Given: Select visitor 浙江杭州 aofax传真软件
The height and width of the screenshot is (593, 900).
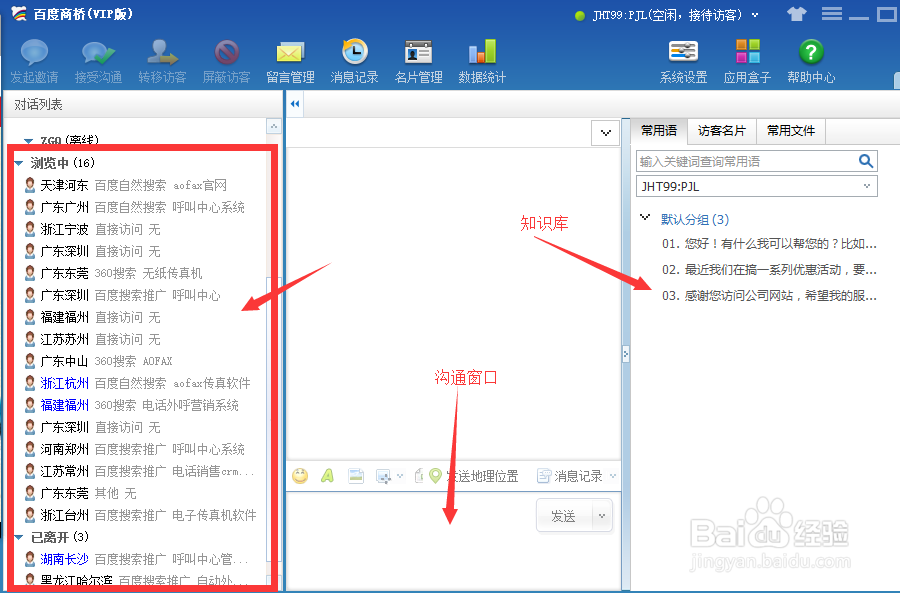Looking at the screenshot, I should click(x=138, y=383).
